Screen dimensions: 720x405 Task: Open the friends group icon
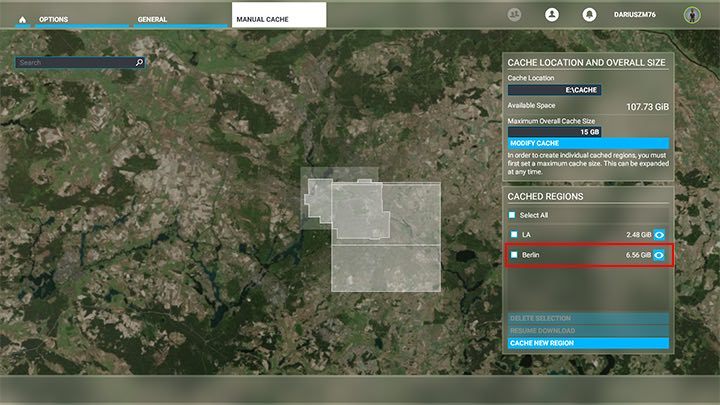(516, 15)
